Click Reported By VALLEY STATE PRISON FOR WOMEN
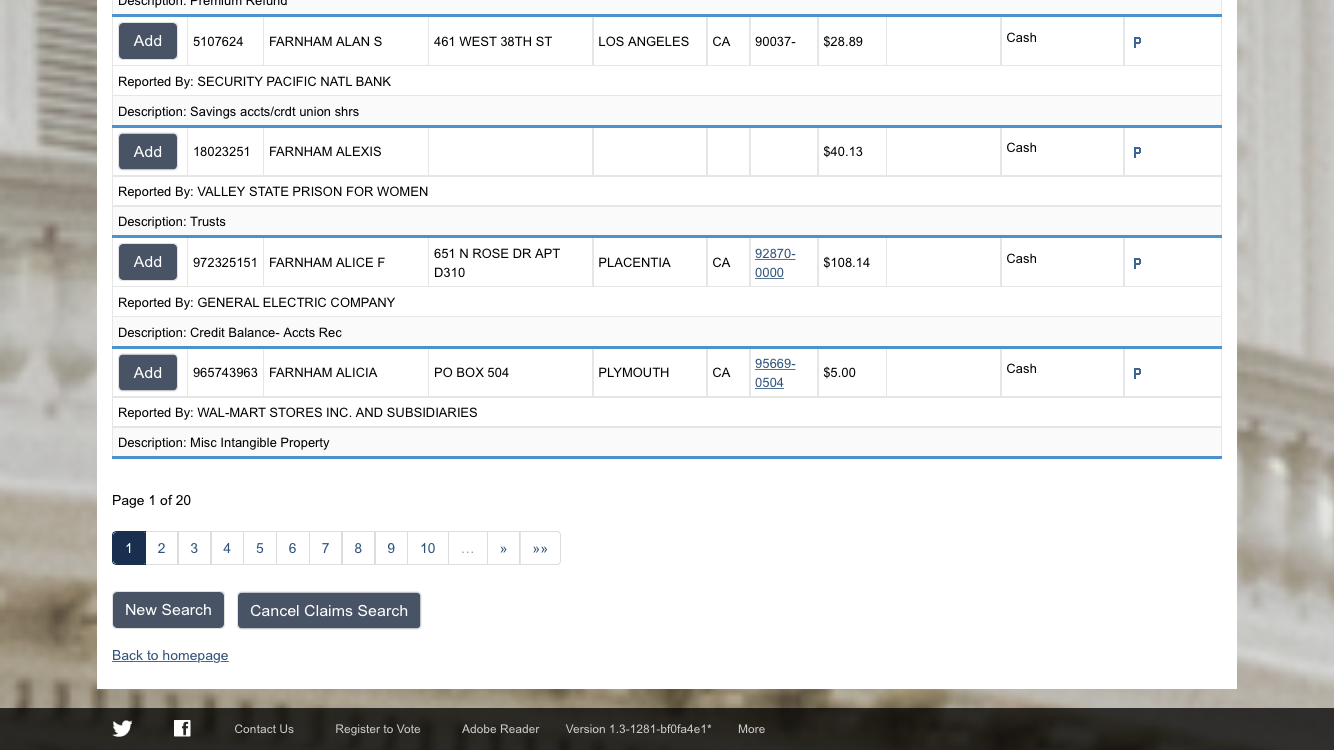1334x750 pixels. (312, 191)
